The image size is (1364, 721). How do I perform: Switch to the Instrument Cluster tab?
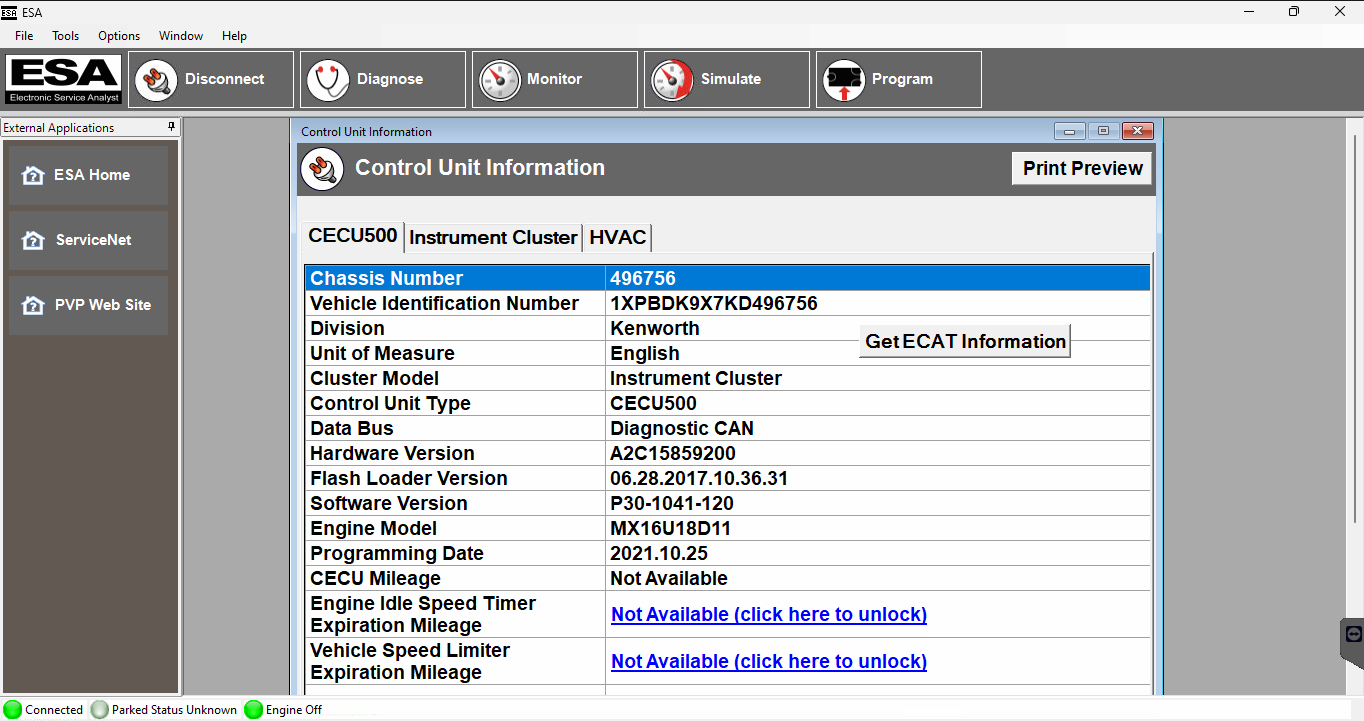(492, 237)
